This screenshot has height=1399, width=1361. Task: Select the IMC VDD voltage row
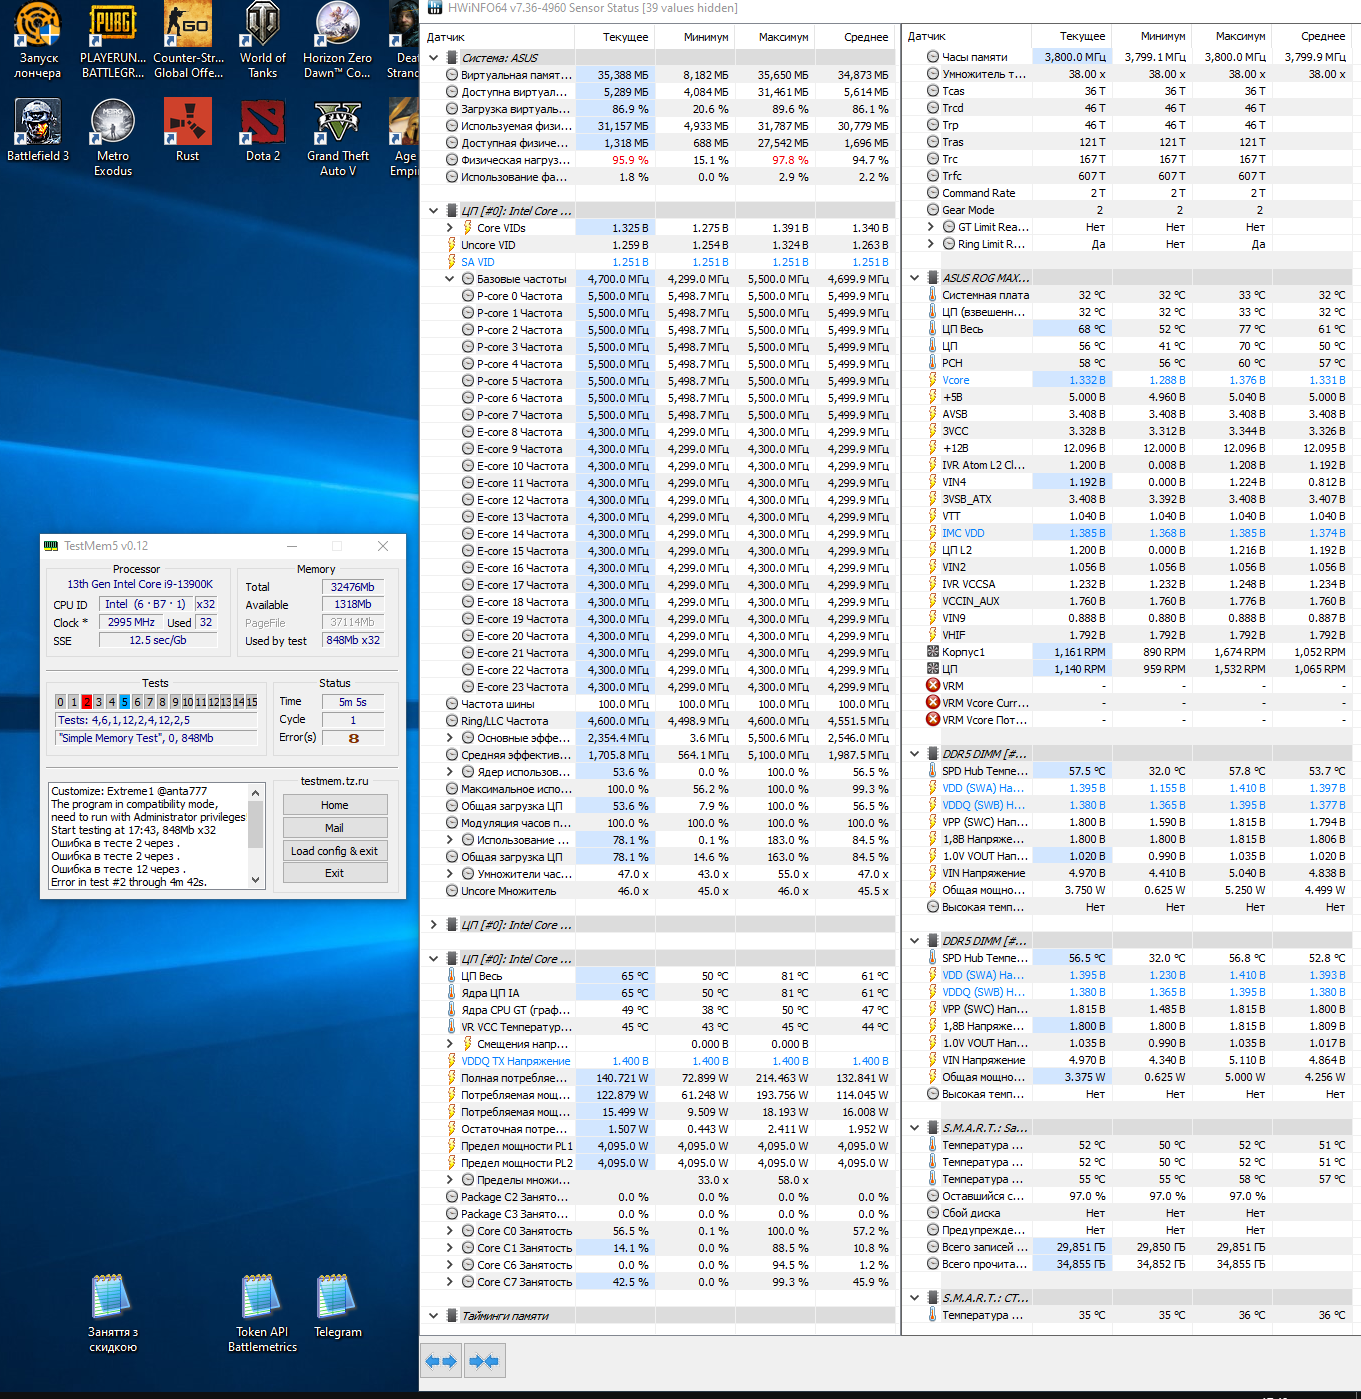(1128, 533)
